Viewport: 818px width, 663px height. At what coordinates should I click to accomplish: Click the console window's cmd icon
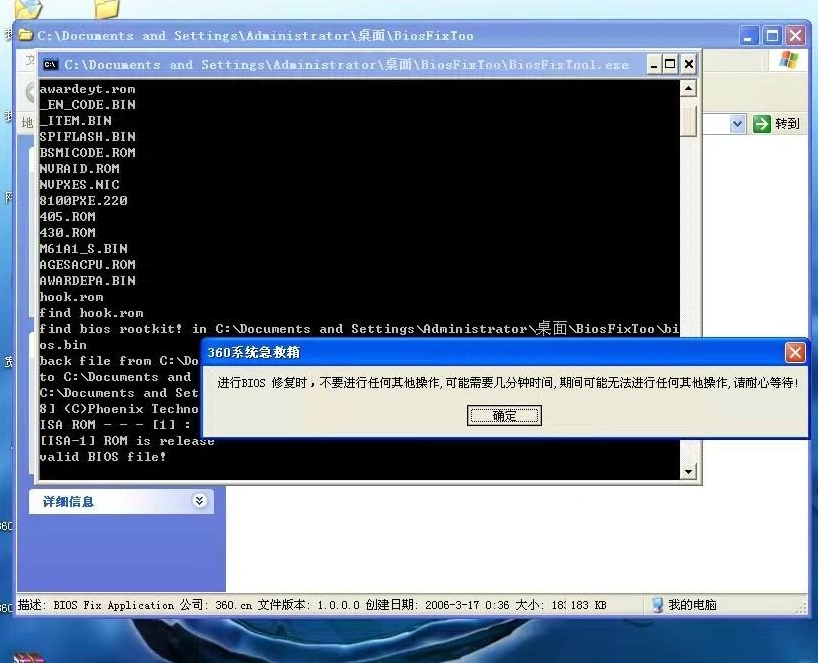pyautogui.click(x=51, y=64)
